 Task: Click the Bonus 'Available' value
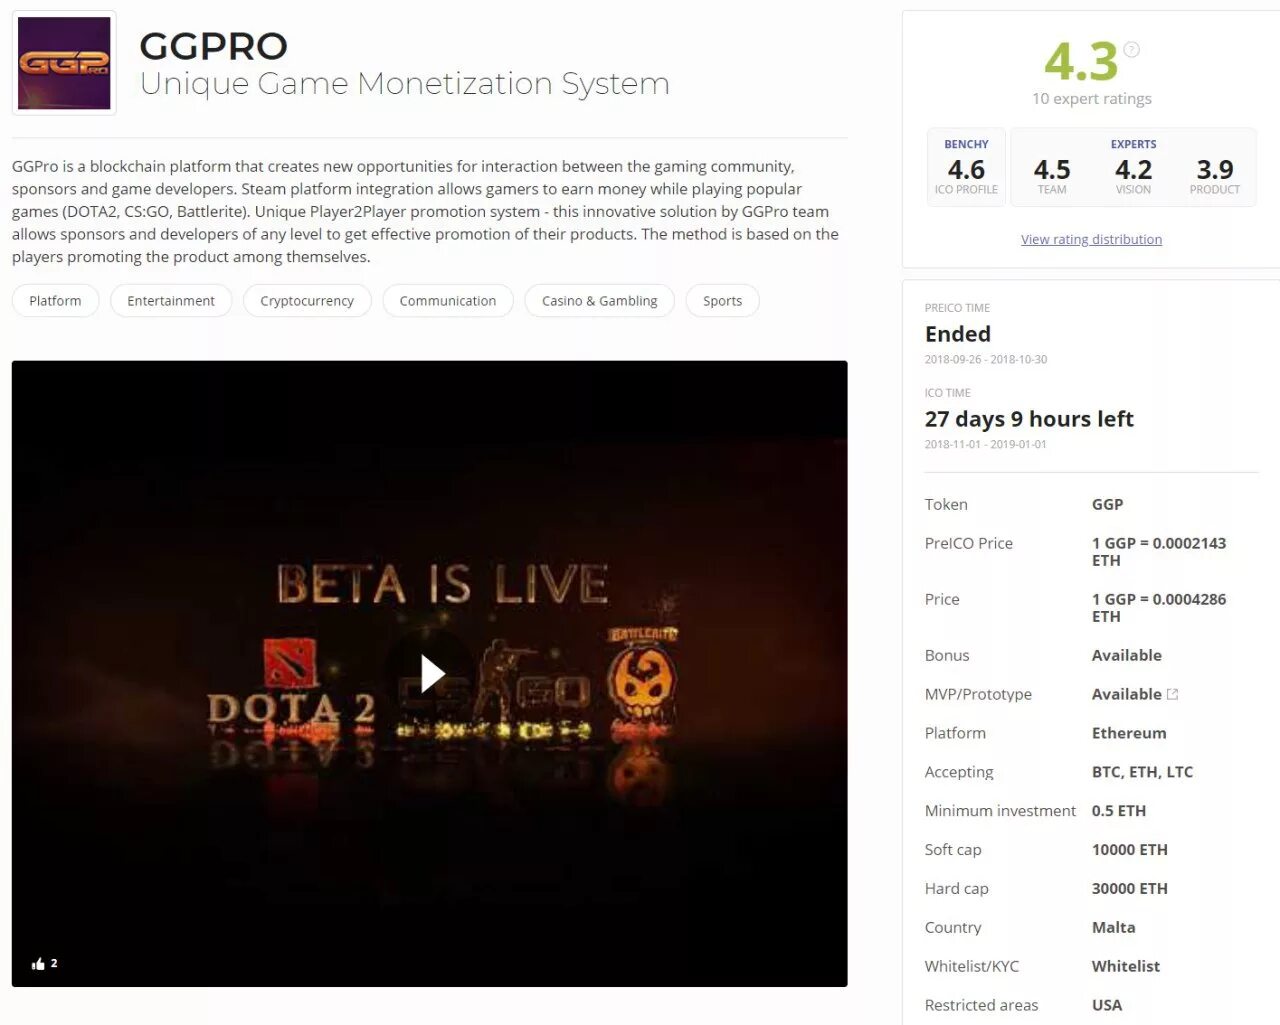(1127, 656)
